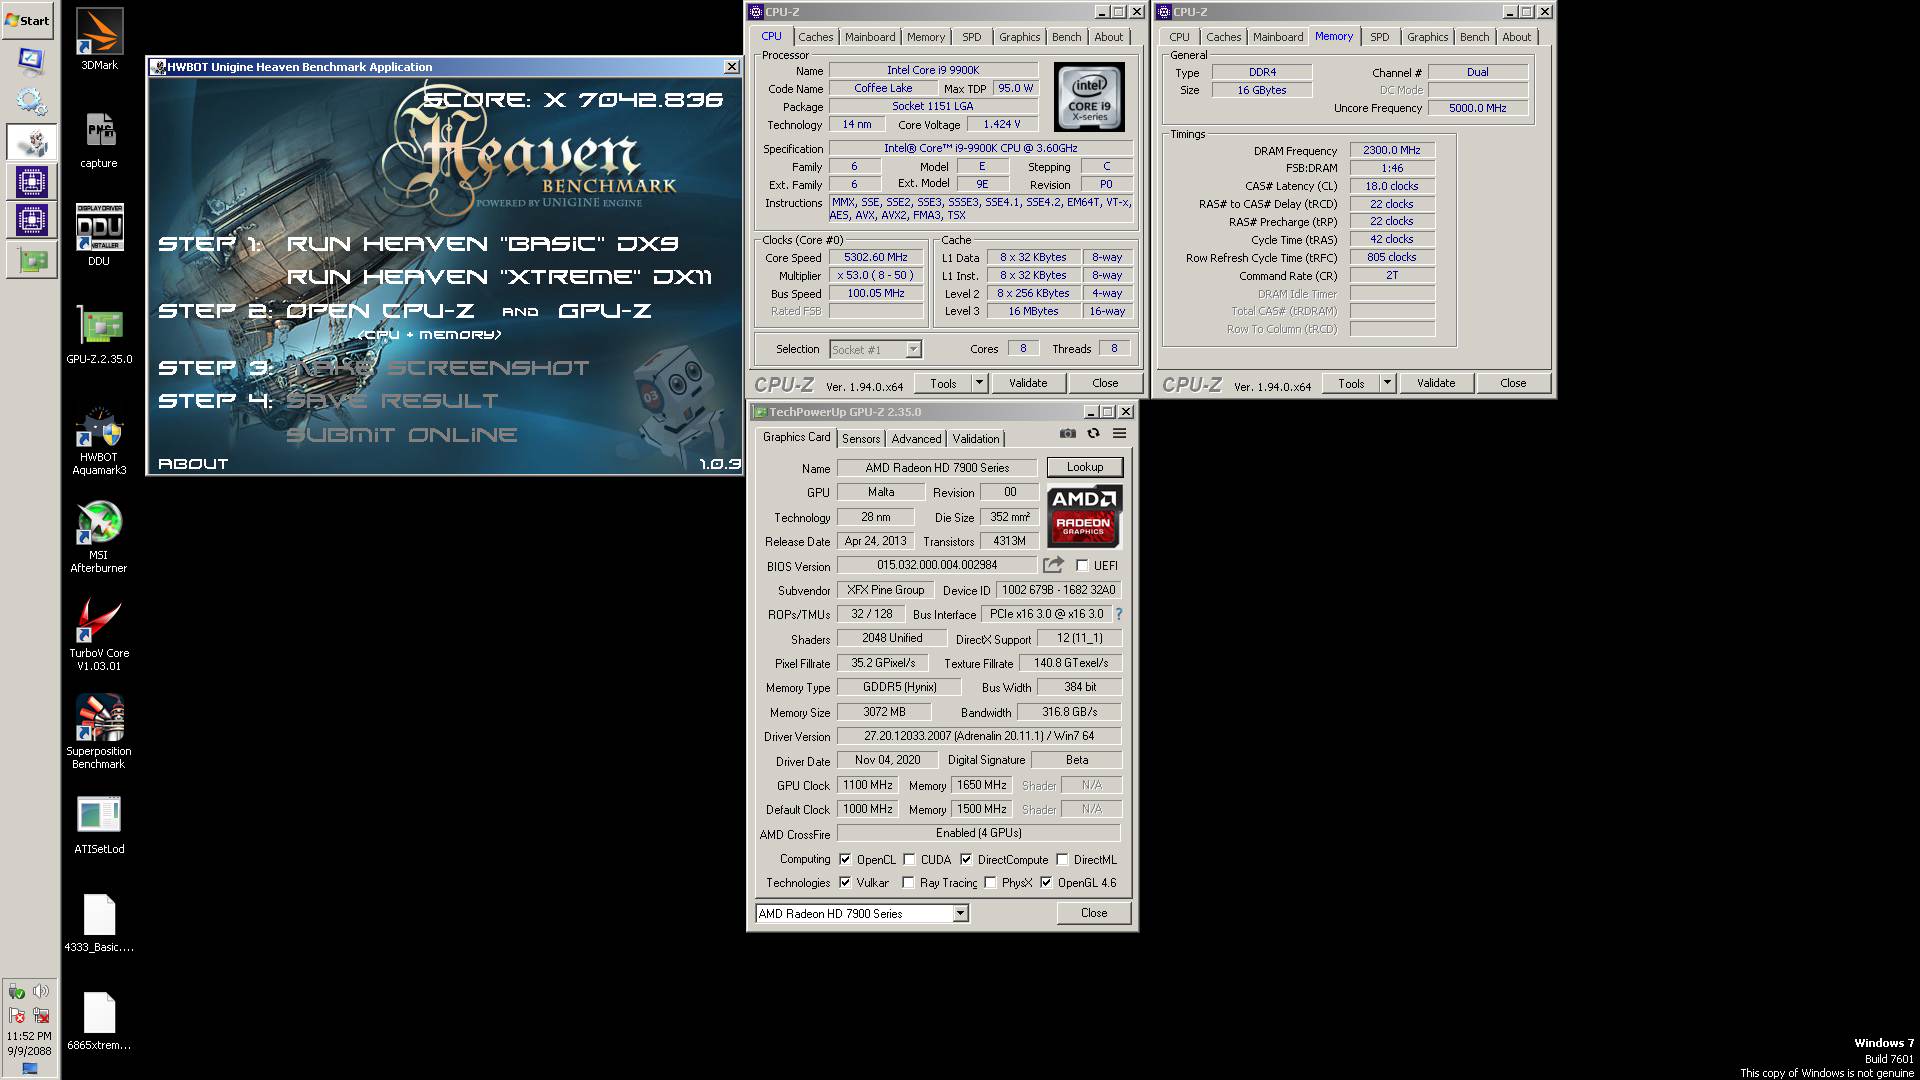Click the Core Speed 5302.60 MHz field
The width and height of the screenshot is (1920, 1080).
pyautogui.click(x=876, y=257)
